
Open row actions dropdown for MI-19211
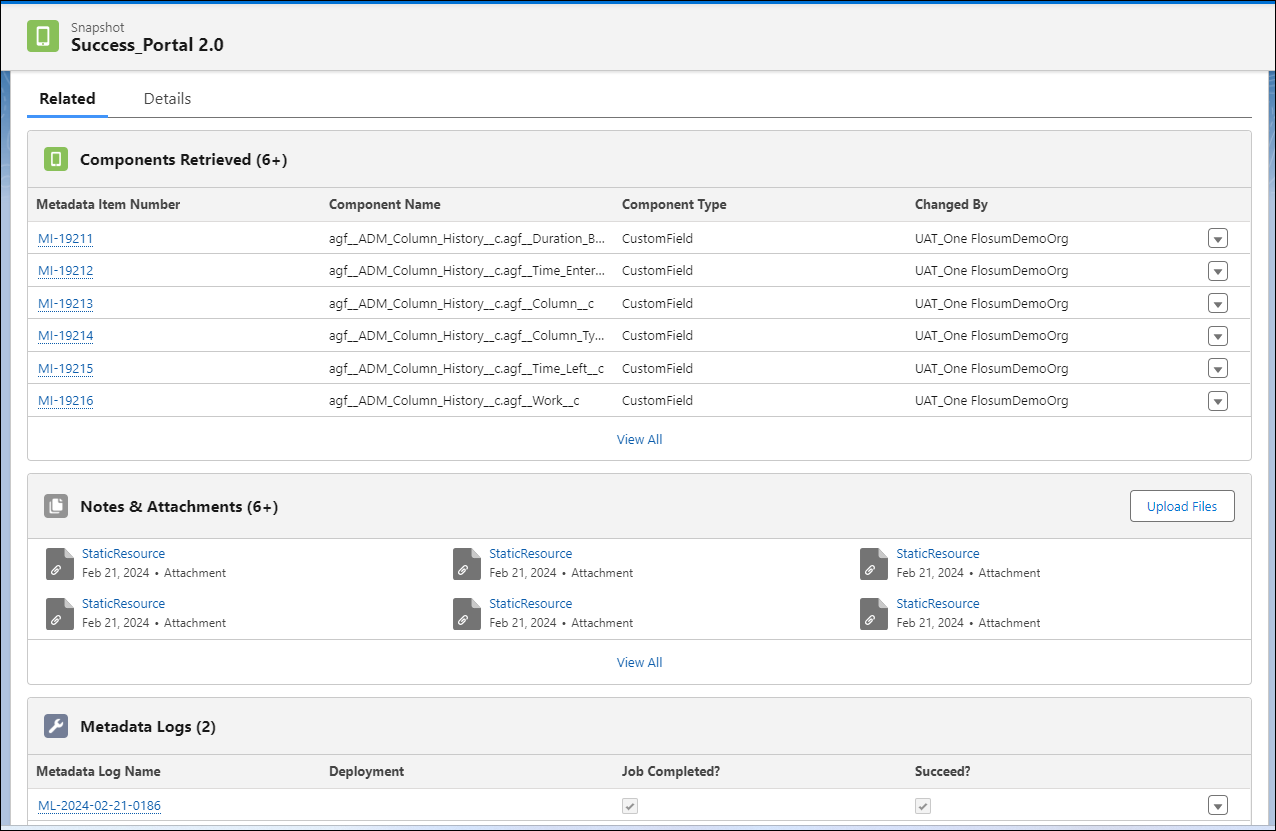[x=1217, y=239]
